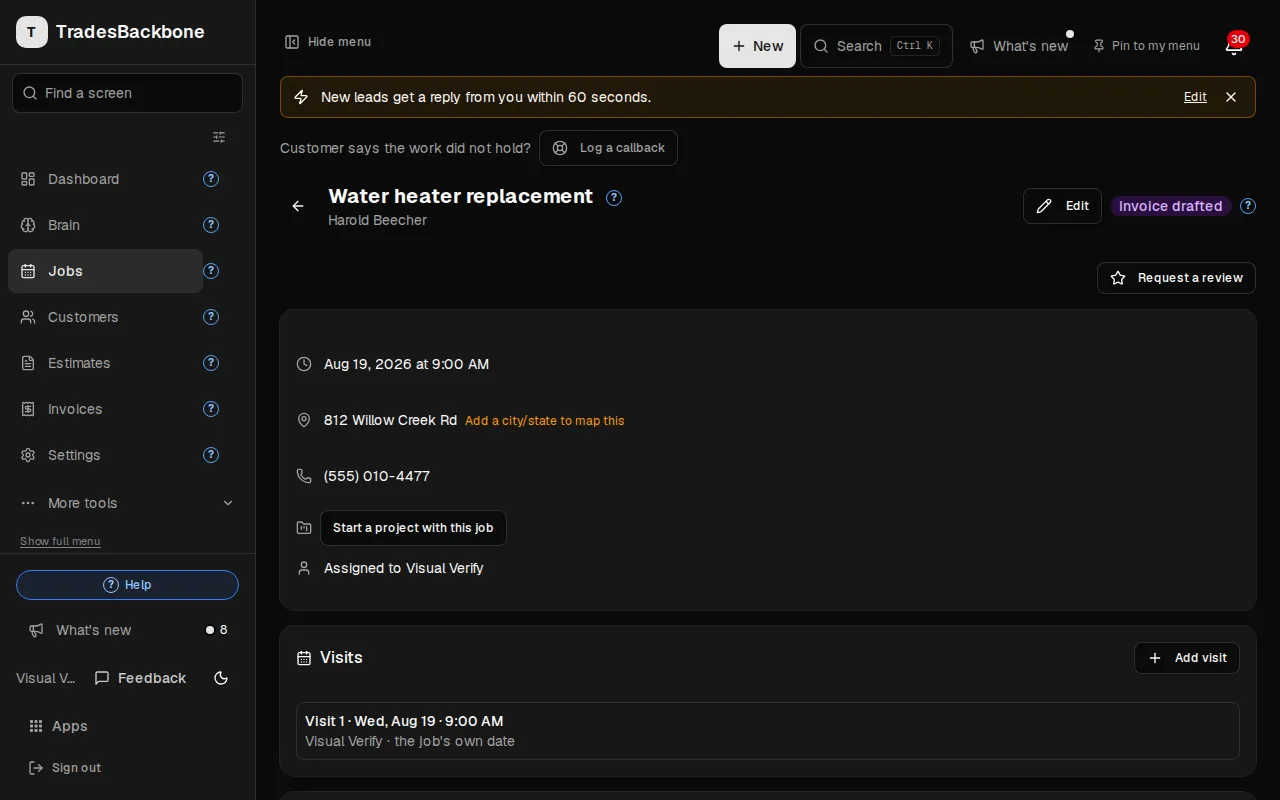Open help for Invoices menu item
Screen dimensions: 1280x800
211,409
